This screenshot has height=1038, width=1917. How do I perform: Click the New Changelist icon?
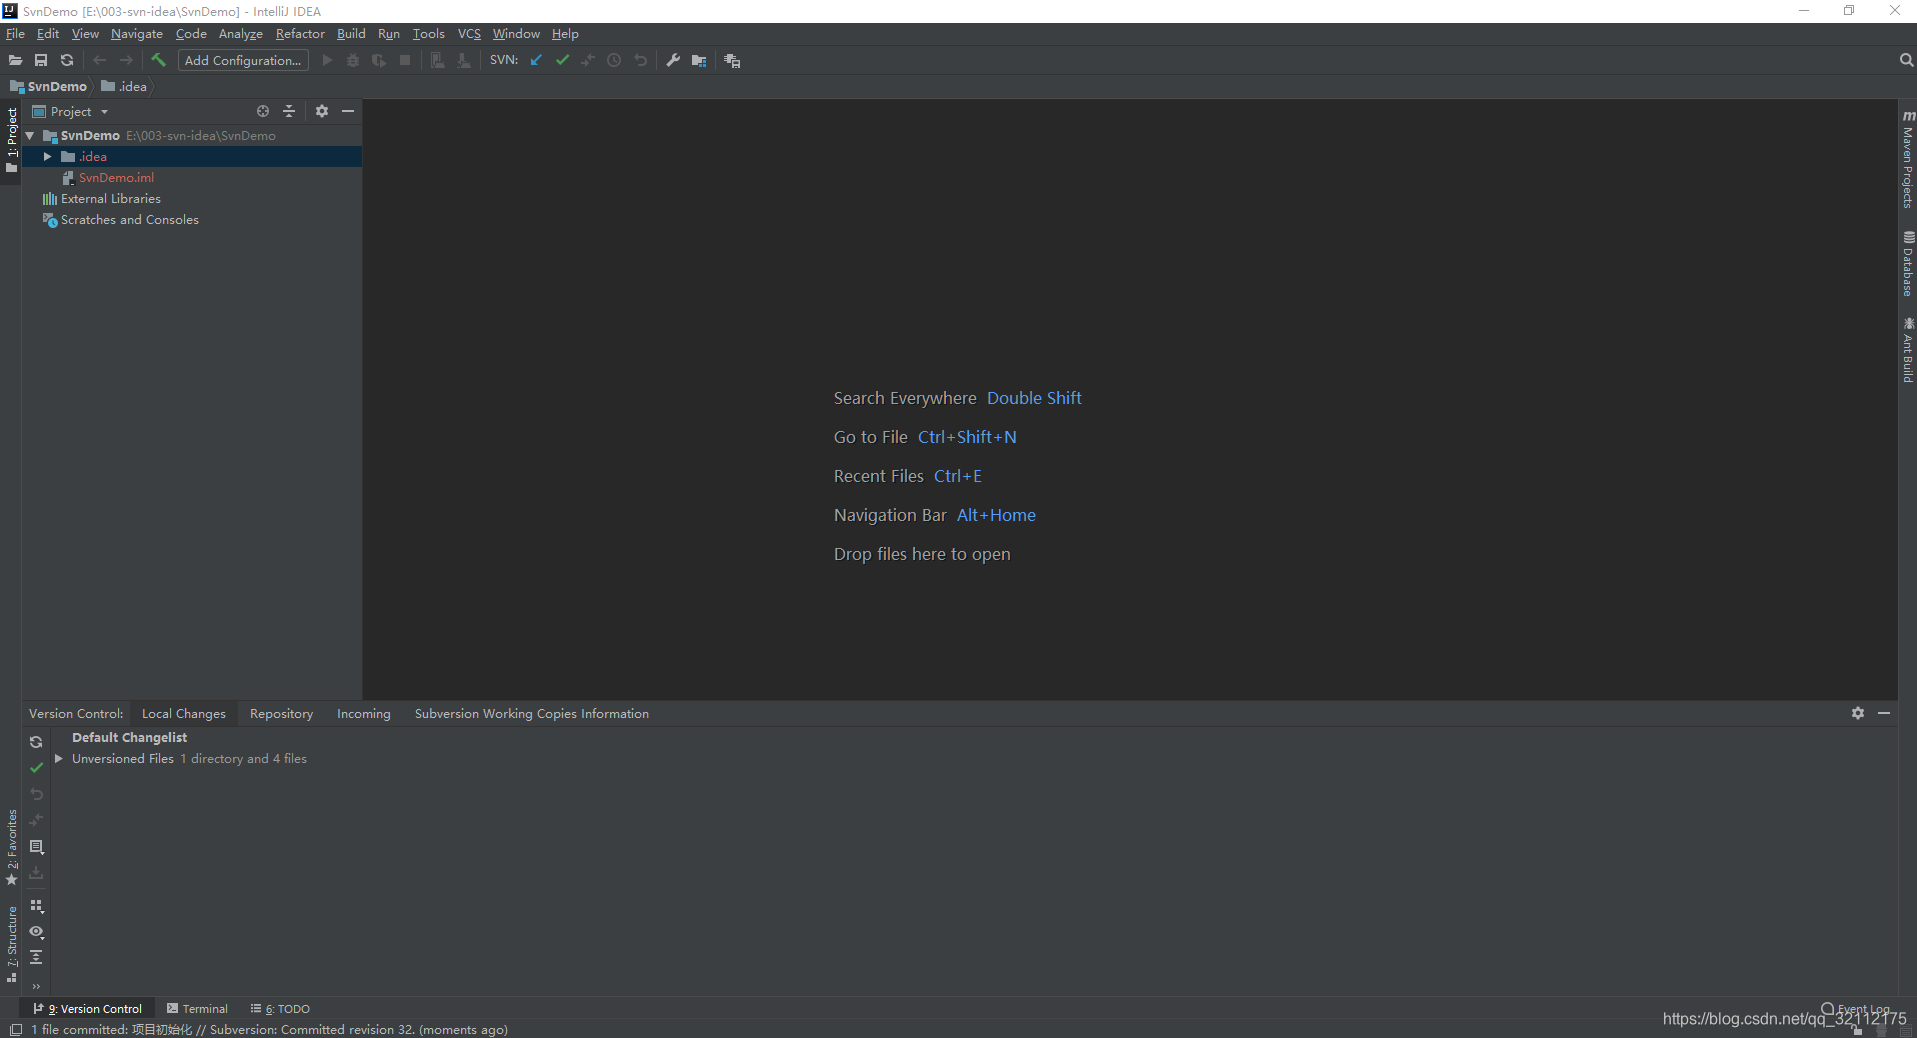coord(36,847)
